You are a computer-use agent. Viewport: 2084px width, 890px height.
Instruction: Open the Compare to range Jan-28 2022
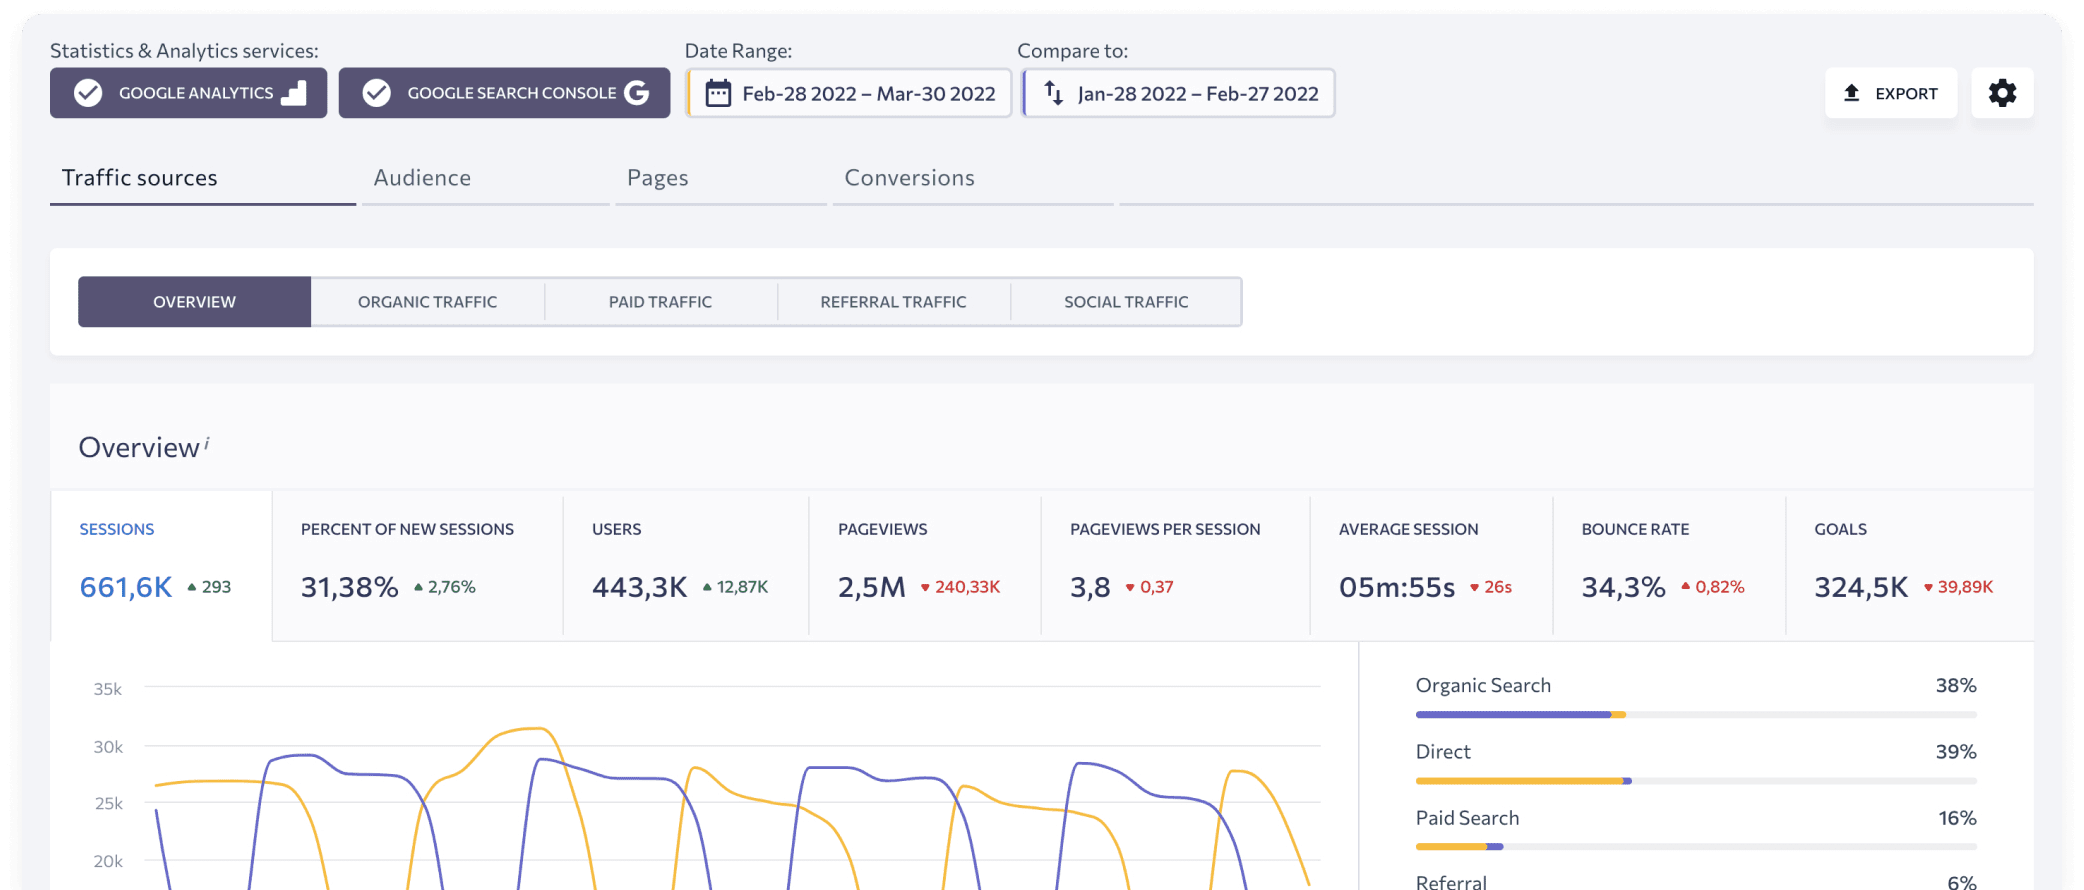click(x=1179, y=93)
